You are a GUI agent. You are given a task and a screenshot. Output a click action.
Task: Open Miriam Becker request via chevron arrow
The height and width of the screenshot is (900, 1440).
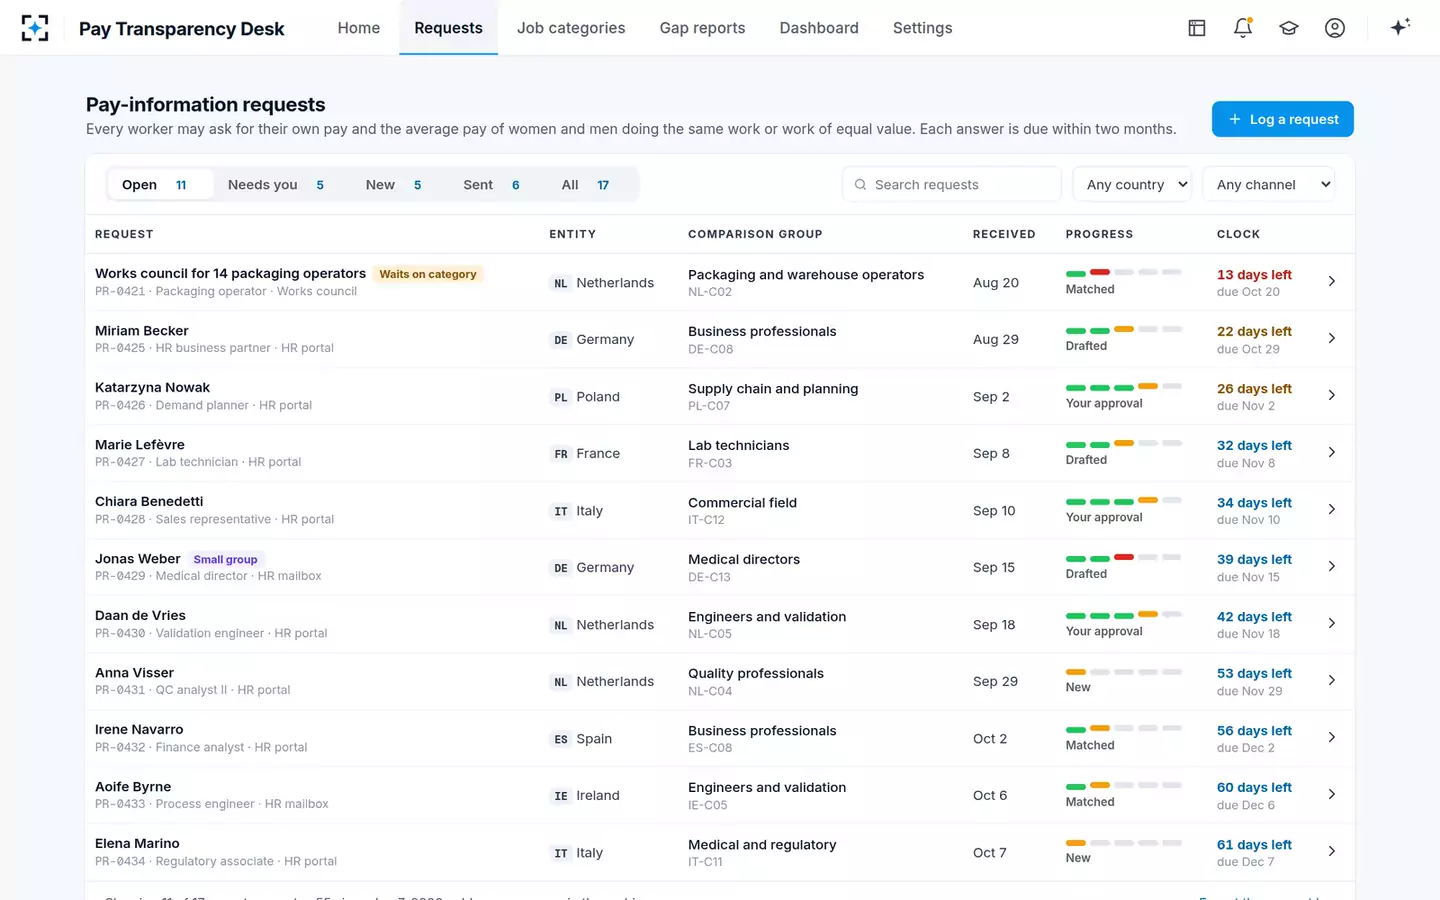(x=1332, y=338)
